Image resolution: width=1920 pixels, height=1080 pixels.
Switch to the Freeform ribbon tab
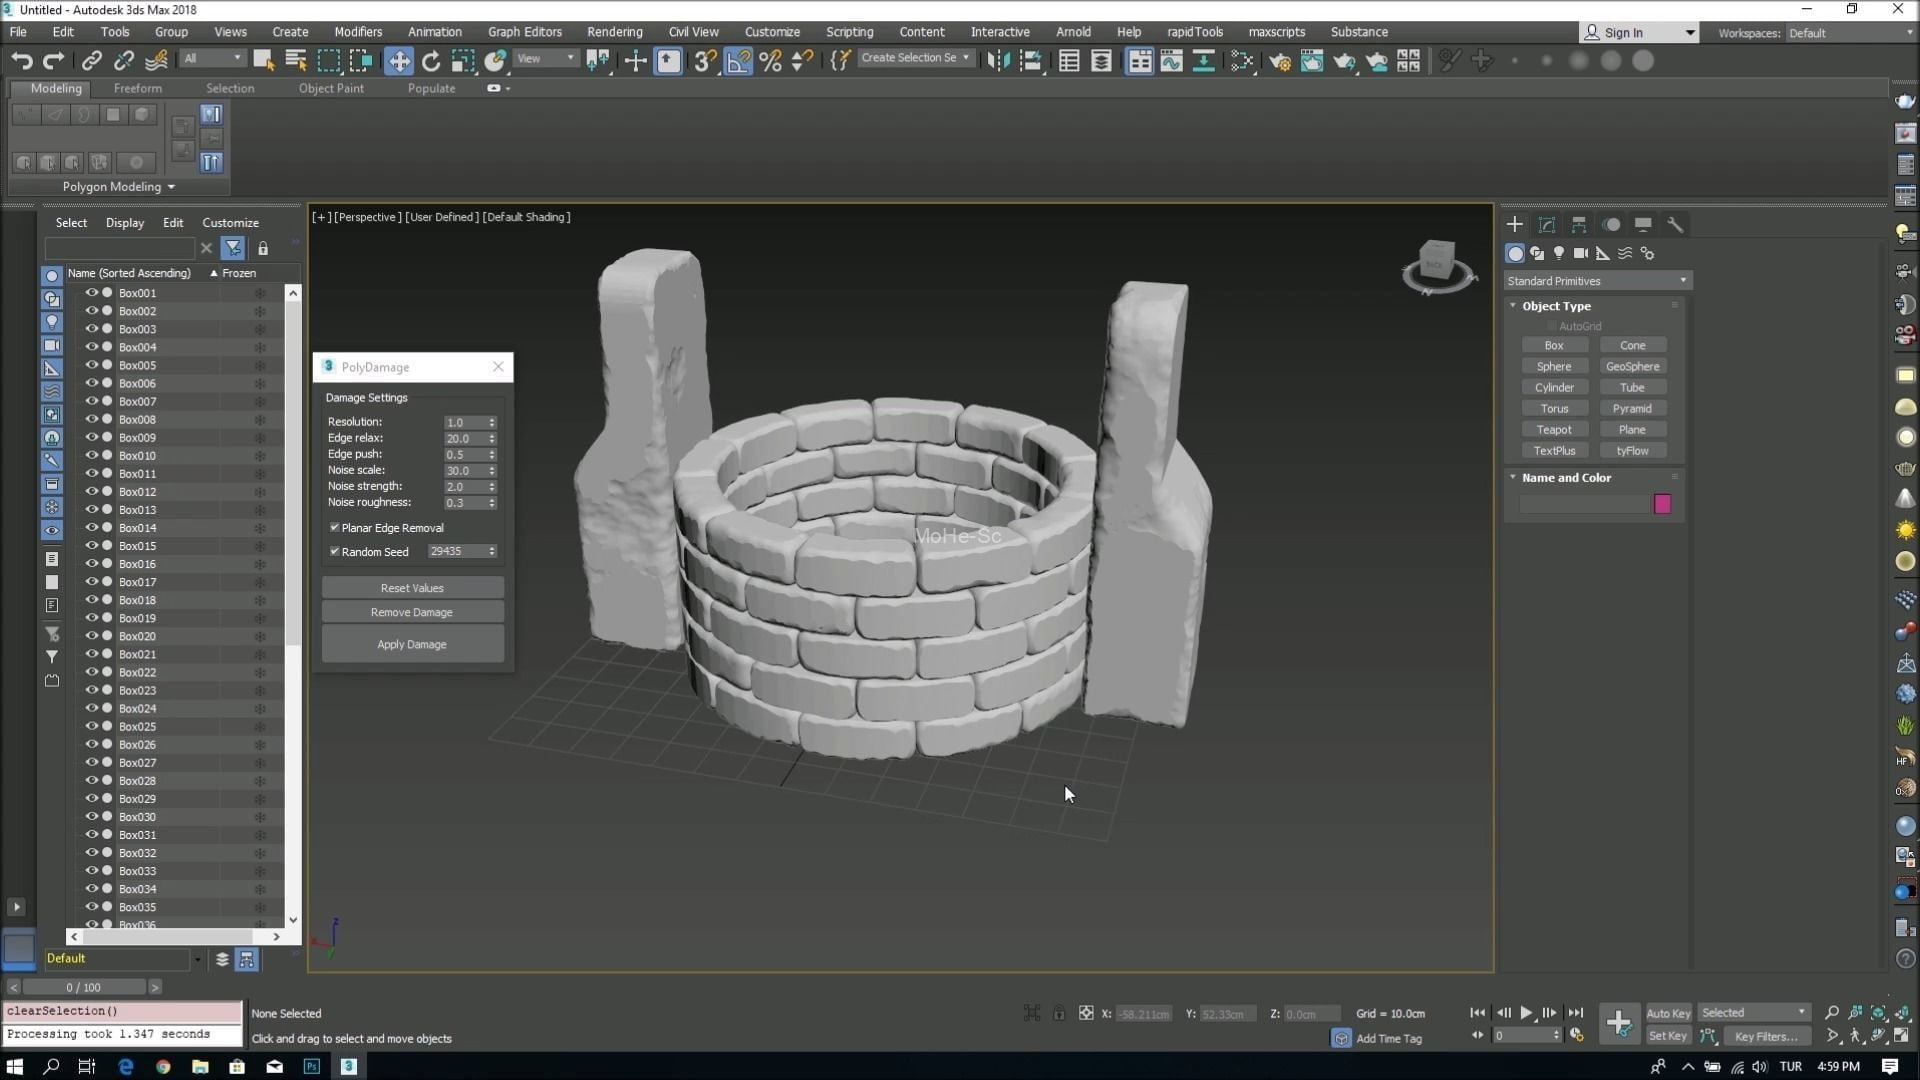[x=137, y=88]
